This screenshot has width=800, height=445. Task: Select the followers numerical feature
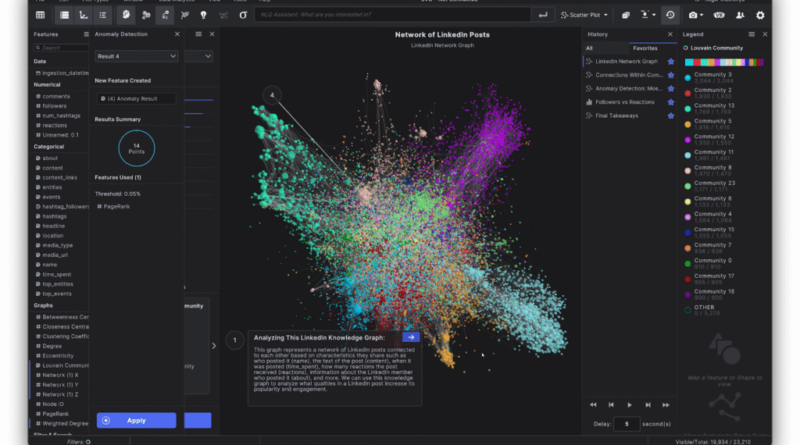55,106
